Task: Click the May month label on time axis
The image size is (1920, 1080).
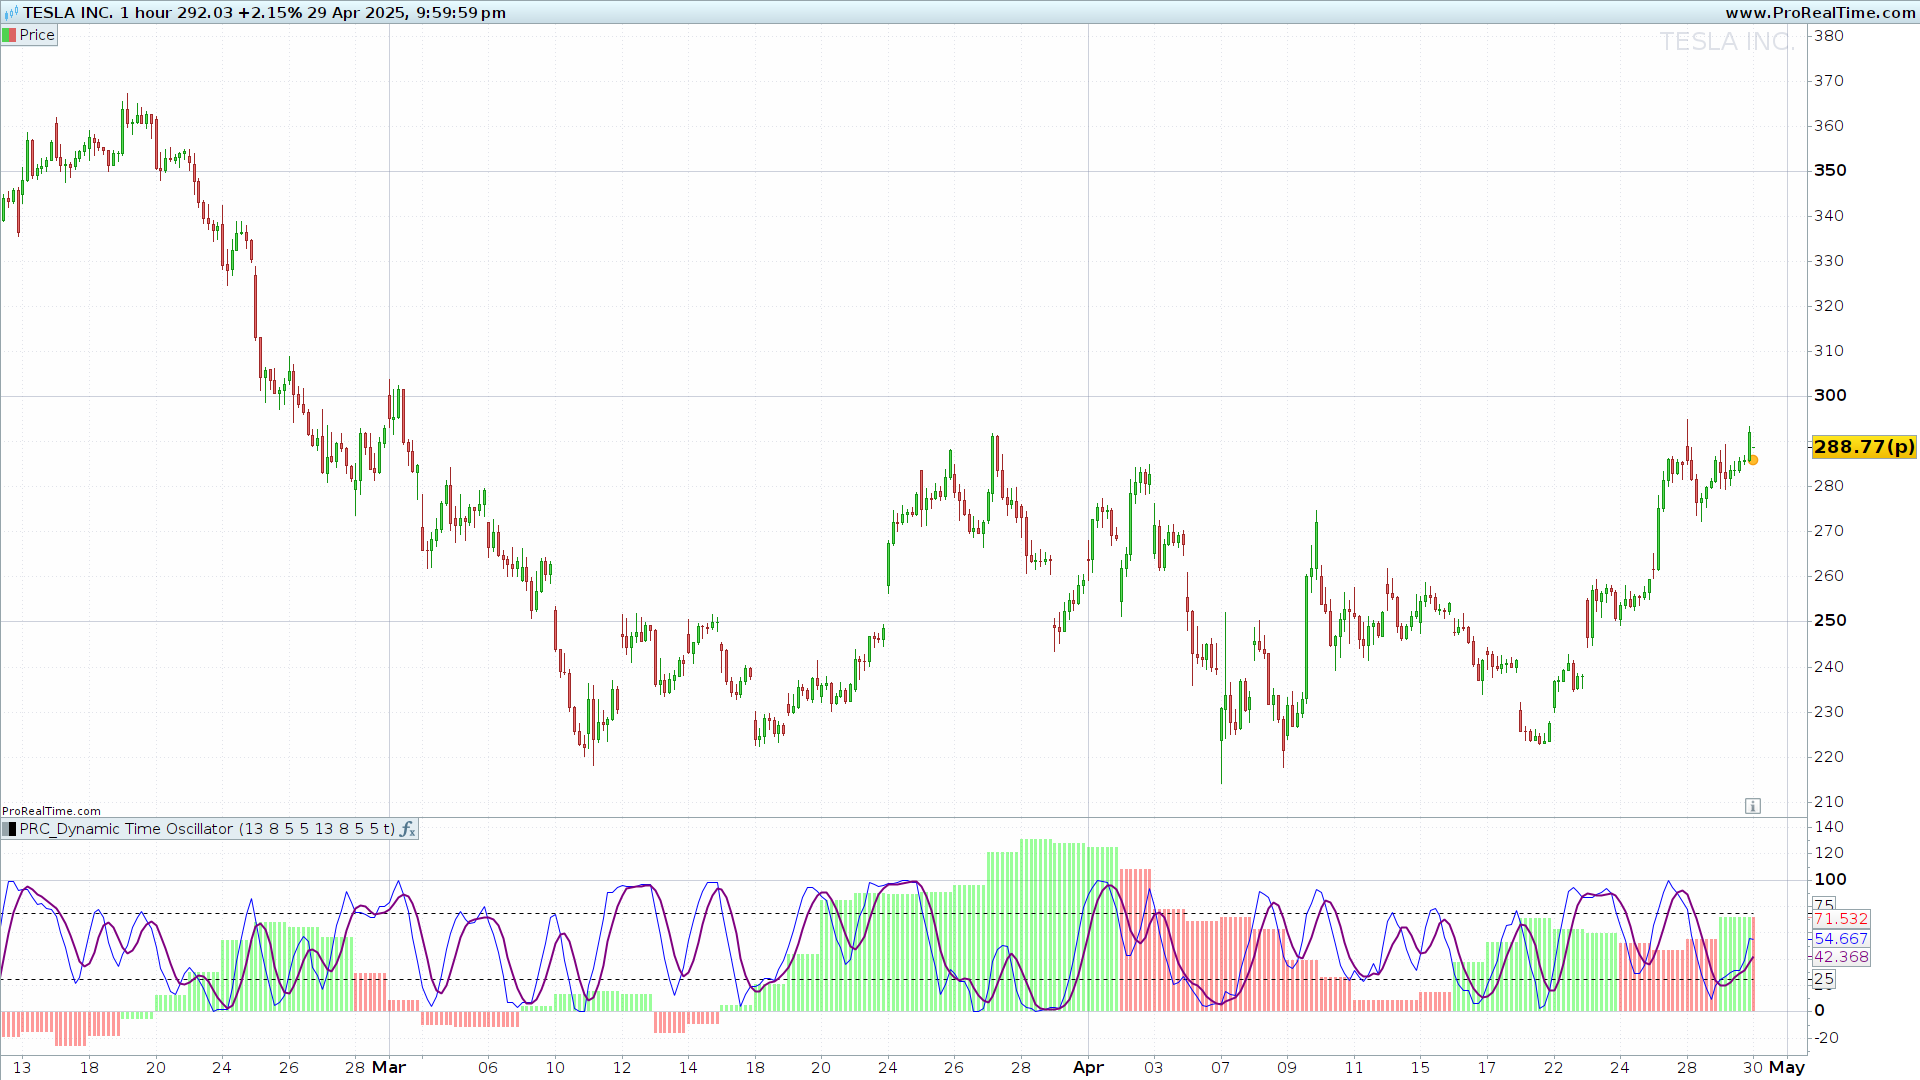Action: pos(1786,1068)
